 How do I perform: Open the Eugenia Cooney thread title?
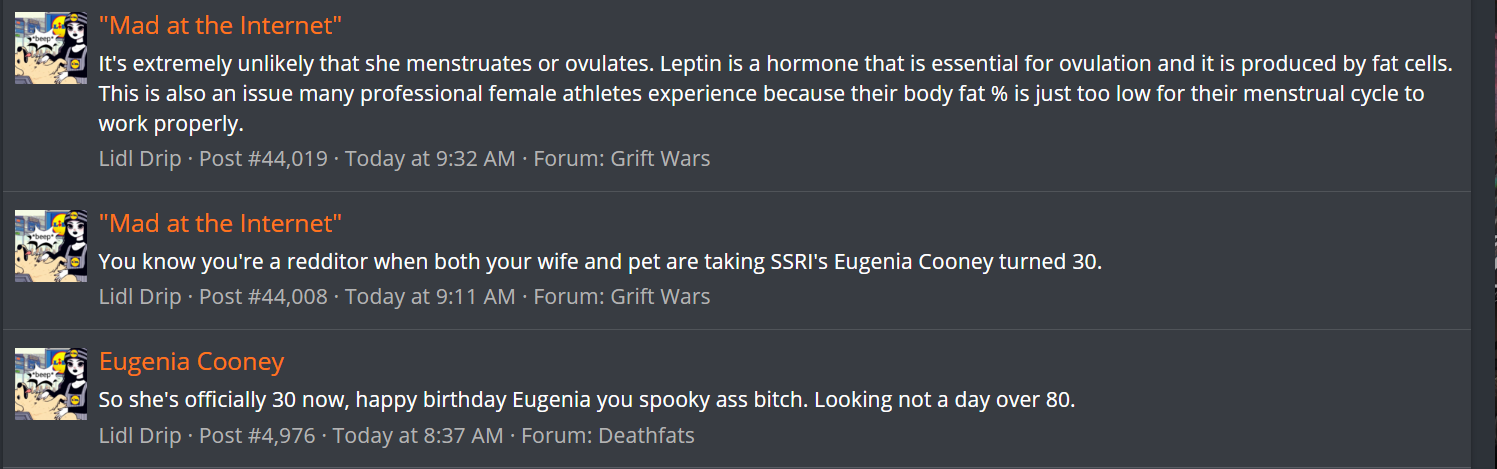pyautogui.click(x=191, y=361)
